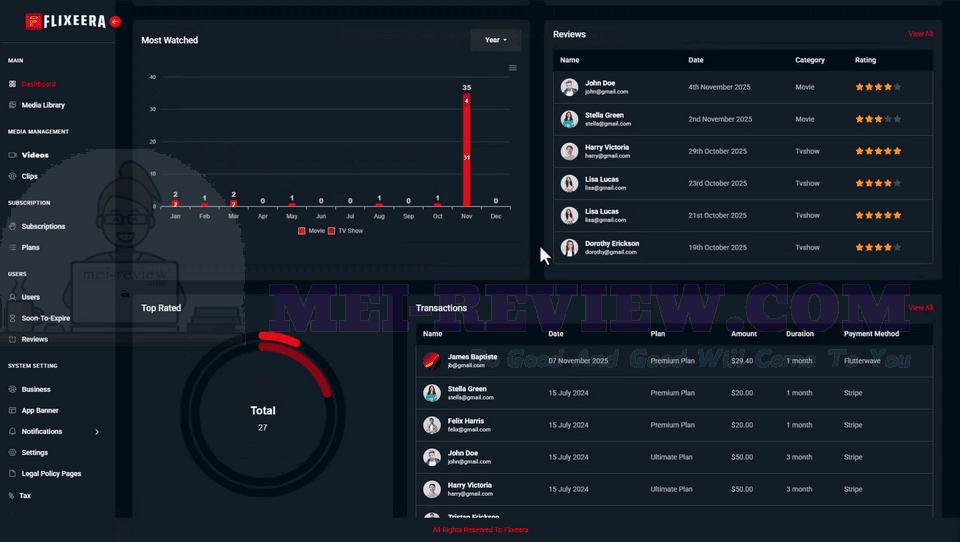Open Tax settings in sidebar
The image size is (960, 542).
coord(25,495)
